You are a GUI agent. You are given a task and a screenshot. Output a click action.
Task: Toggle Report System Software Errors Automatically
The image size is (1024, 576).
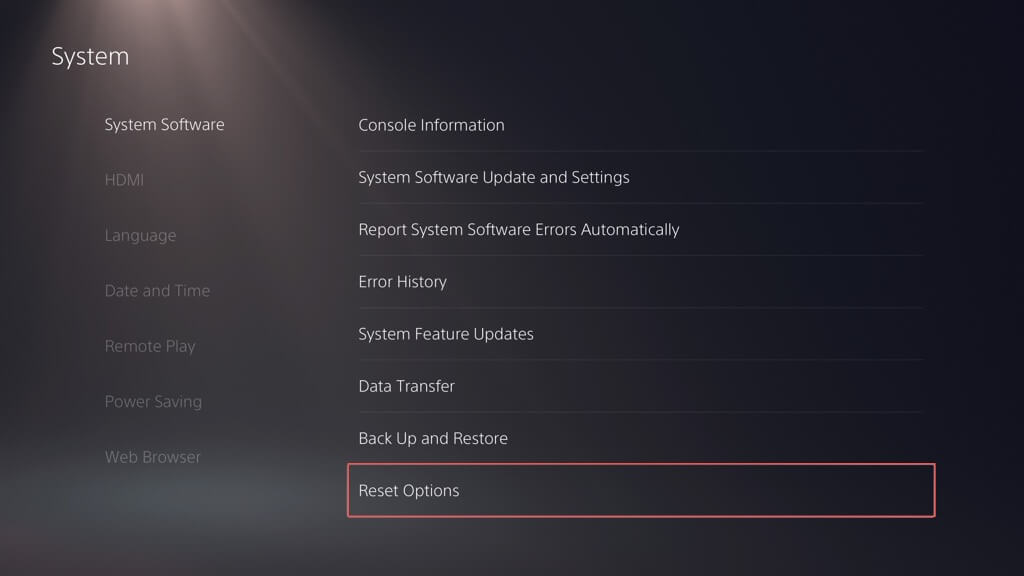coord(518,229)
